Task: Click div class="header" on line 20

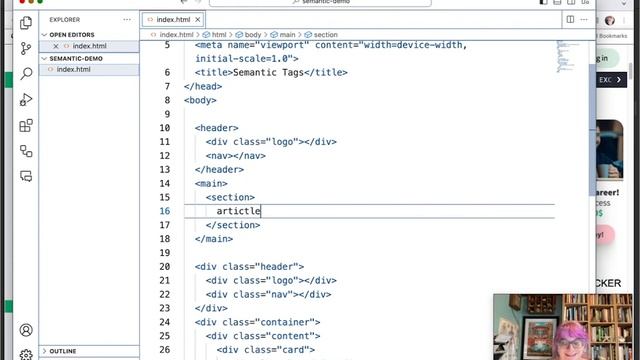Action: [249, 267]
